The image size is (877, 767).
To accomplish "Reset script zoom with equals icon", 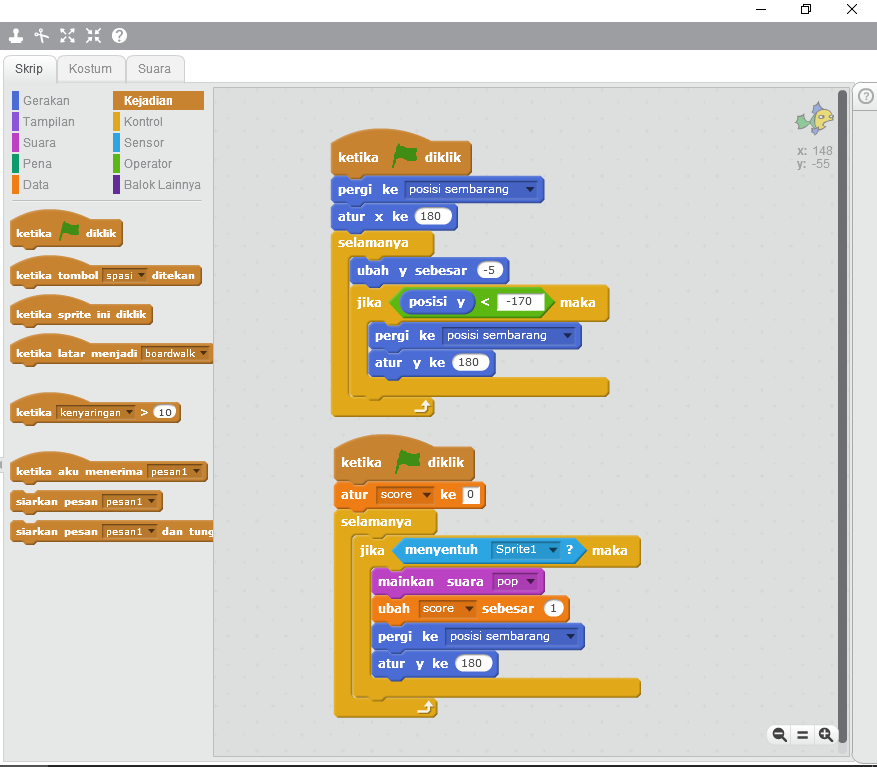I will tap(802, 734).
